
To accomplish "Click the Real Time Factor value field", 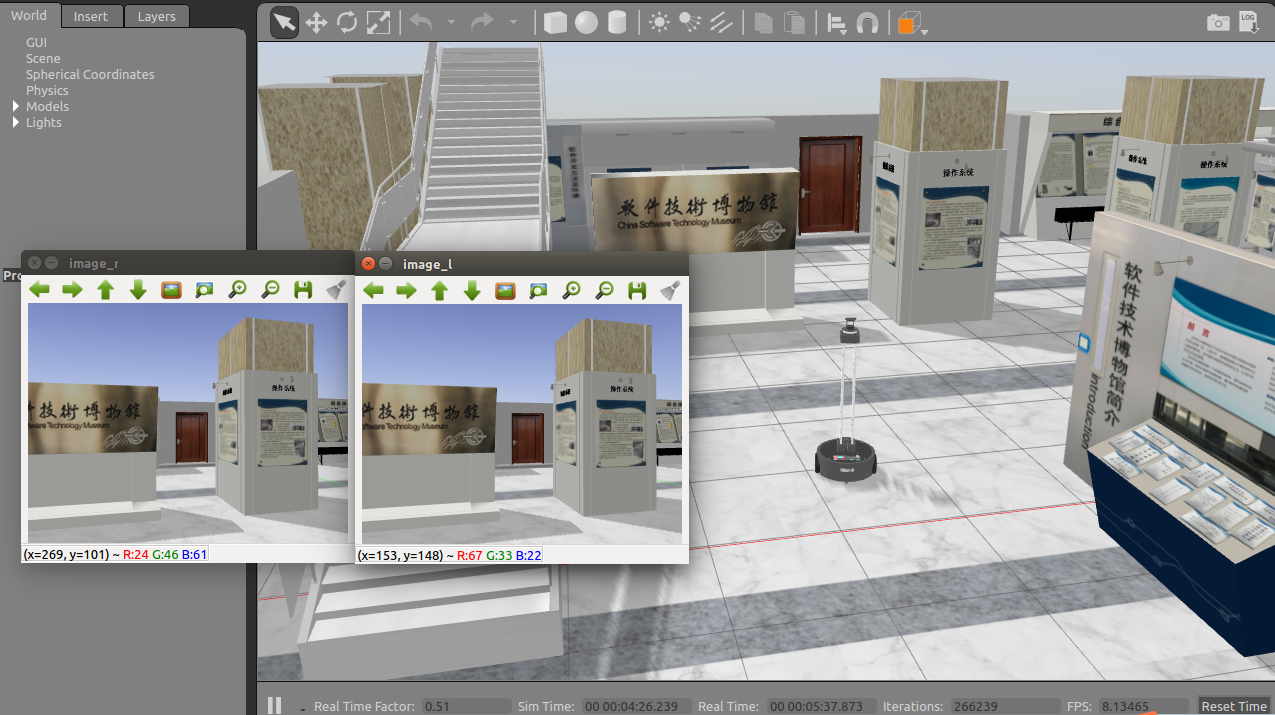I will (466, 706).
